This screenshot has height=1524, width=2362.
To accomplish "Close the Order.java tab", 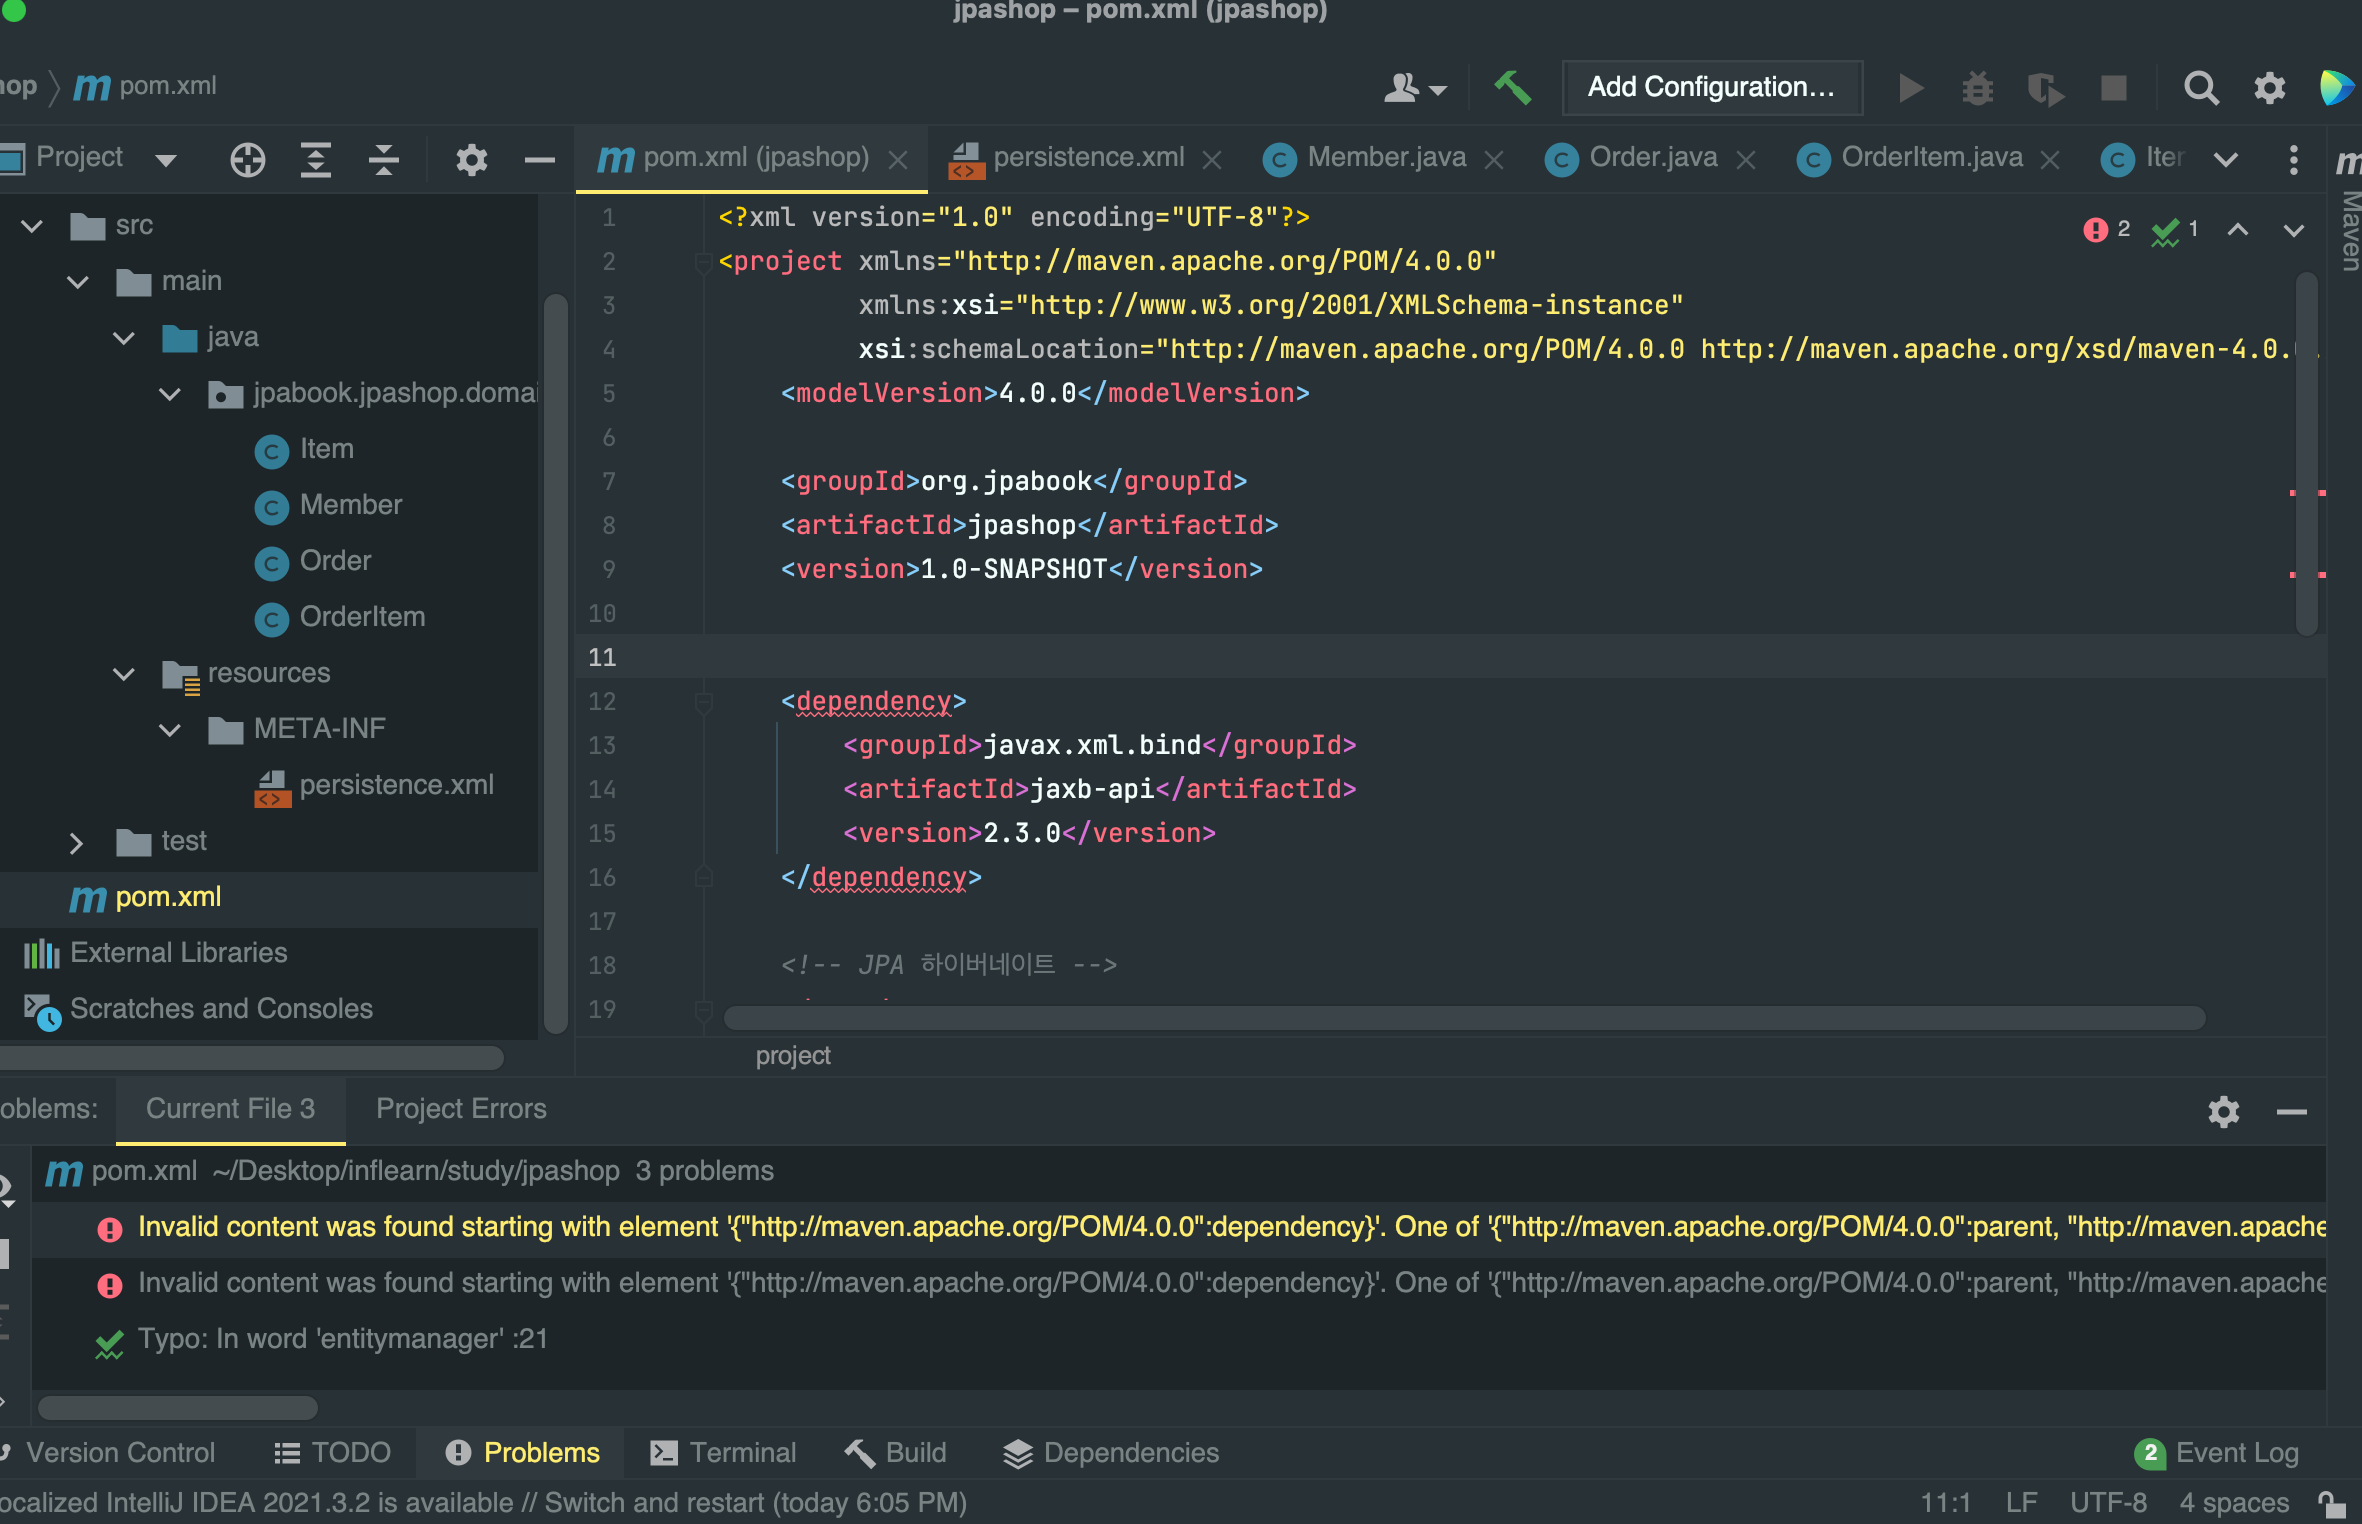I will tap(1746, 160).
